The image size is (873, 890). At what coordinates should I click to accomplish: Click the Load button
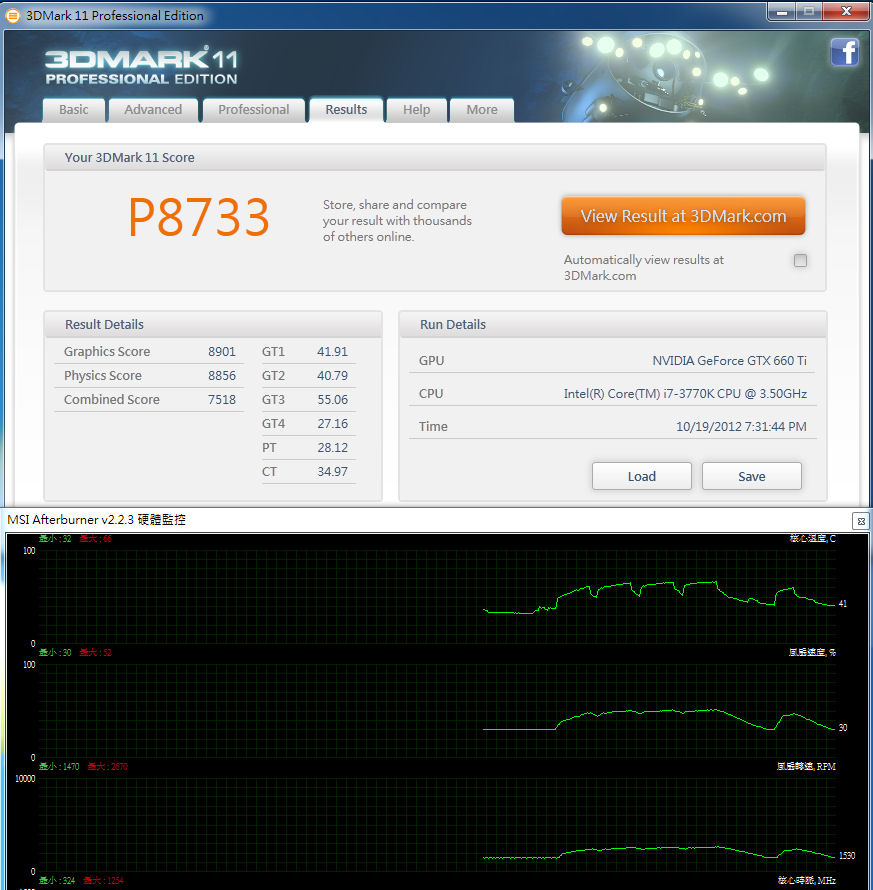(x=642, y=476)
